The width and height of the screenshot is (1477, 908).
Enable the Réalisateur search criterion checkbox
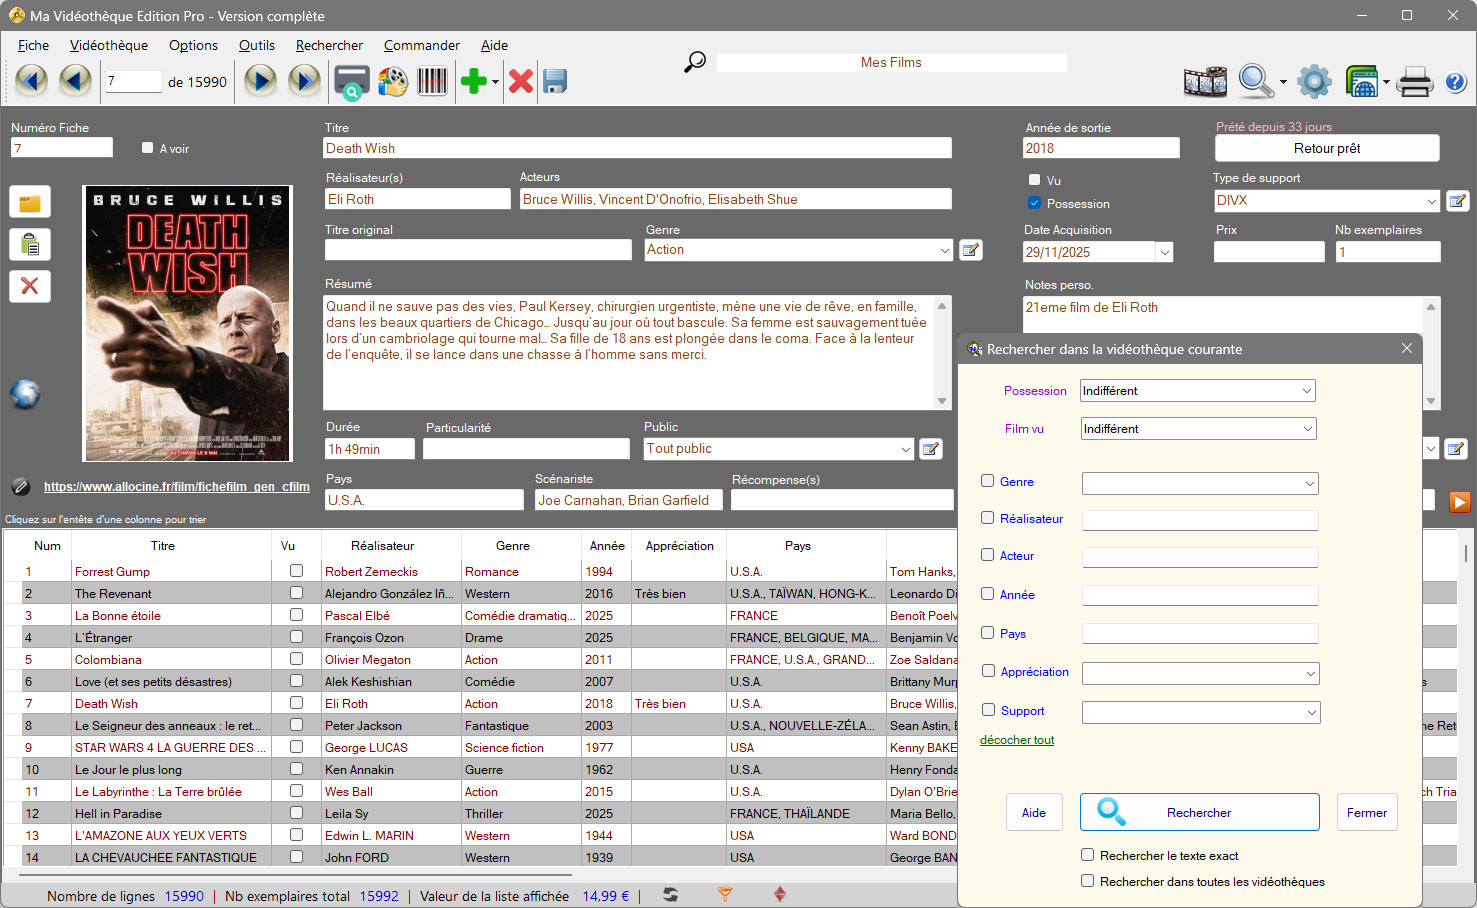(x=988, y=518)
